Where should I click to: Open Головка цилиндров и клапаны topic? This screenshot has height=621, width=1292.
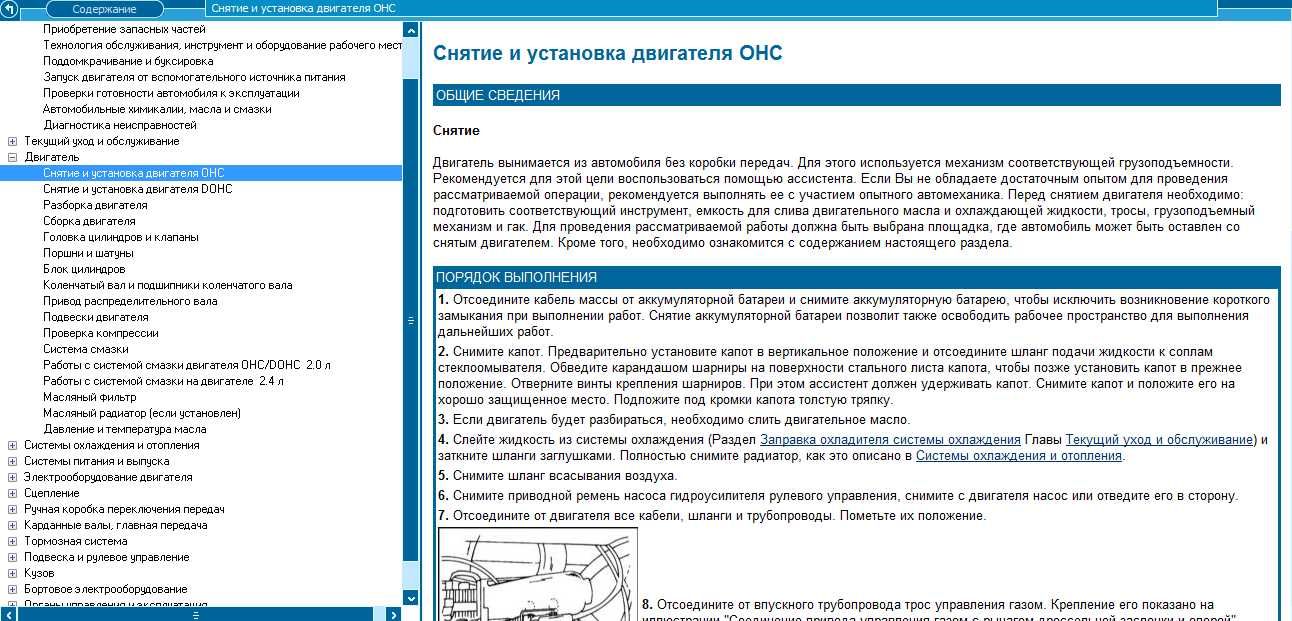point(121,237)
